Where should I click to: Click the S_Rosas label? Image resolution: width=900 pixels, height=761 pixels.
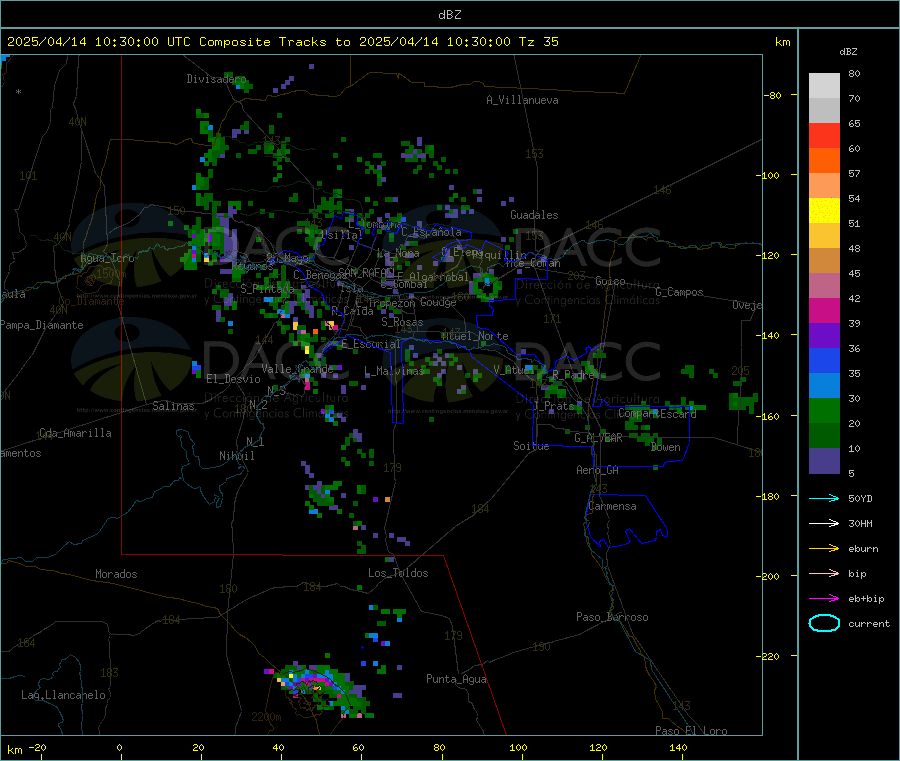[402, 323]
